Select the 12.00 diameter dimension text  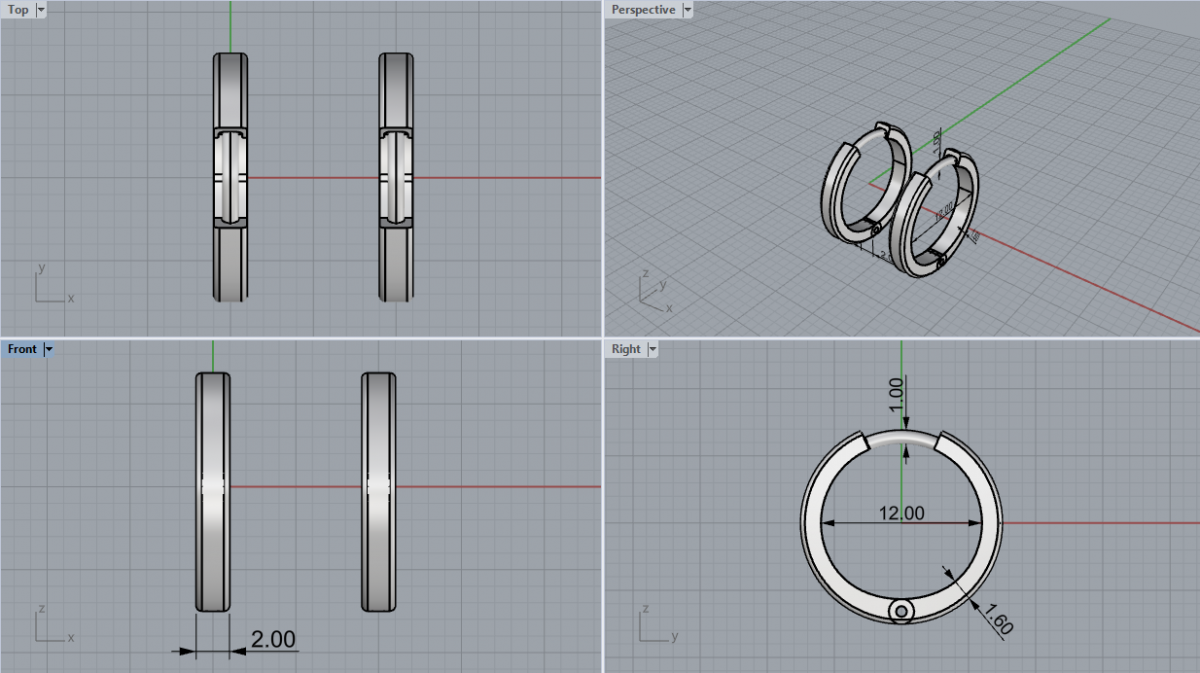(x=901, y=513)
